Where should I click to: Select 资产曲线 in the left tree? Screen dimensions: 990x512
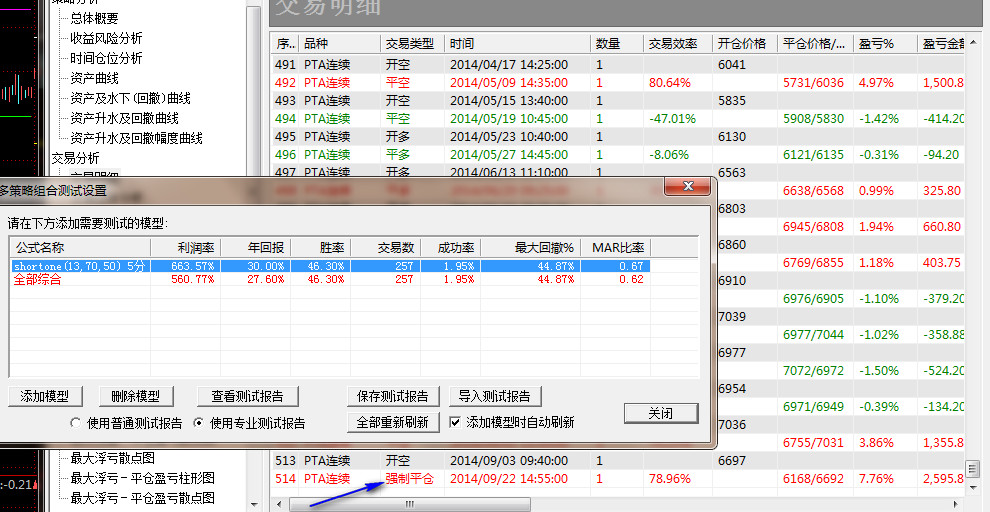pos(94,78)
